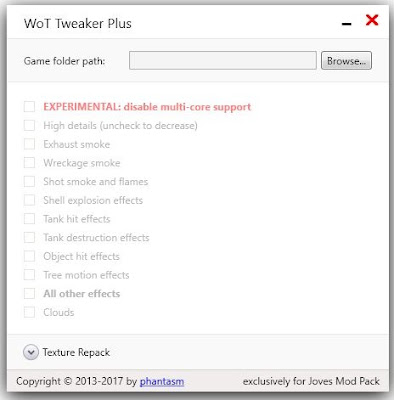394x400 pixels.
Task: Enable All other effects checkbox
Action: pyautogui.click(x=29, y=293)
